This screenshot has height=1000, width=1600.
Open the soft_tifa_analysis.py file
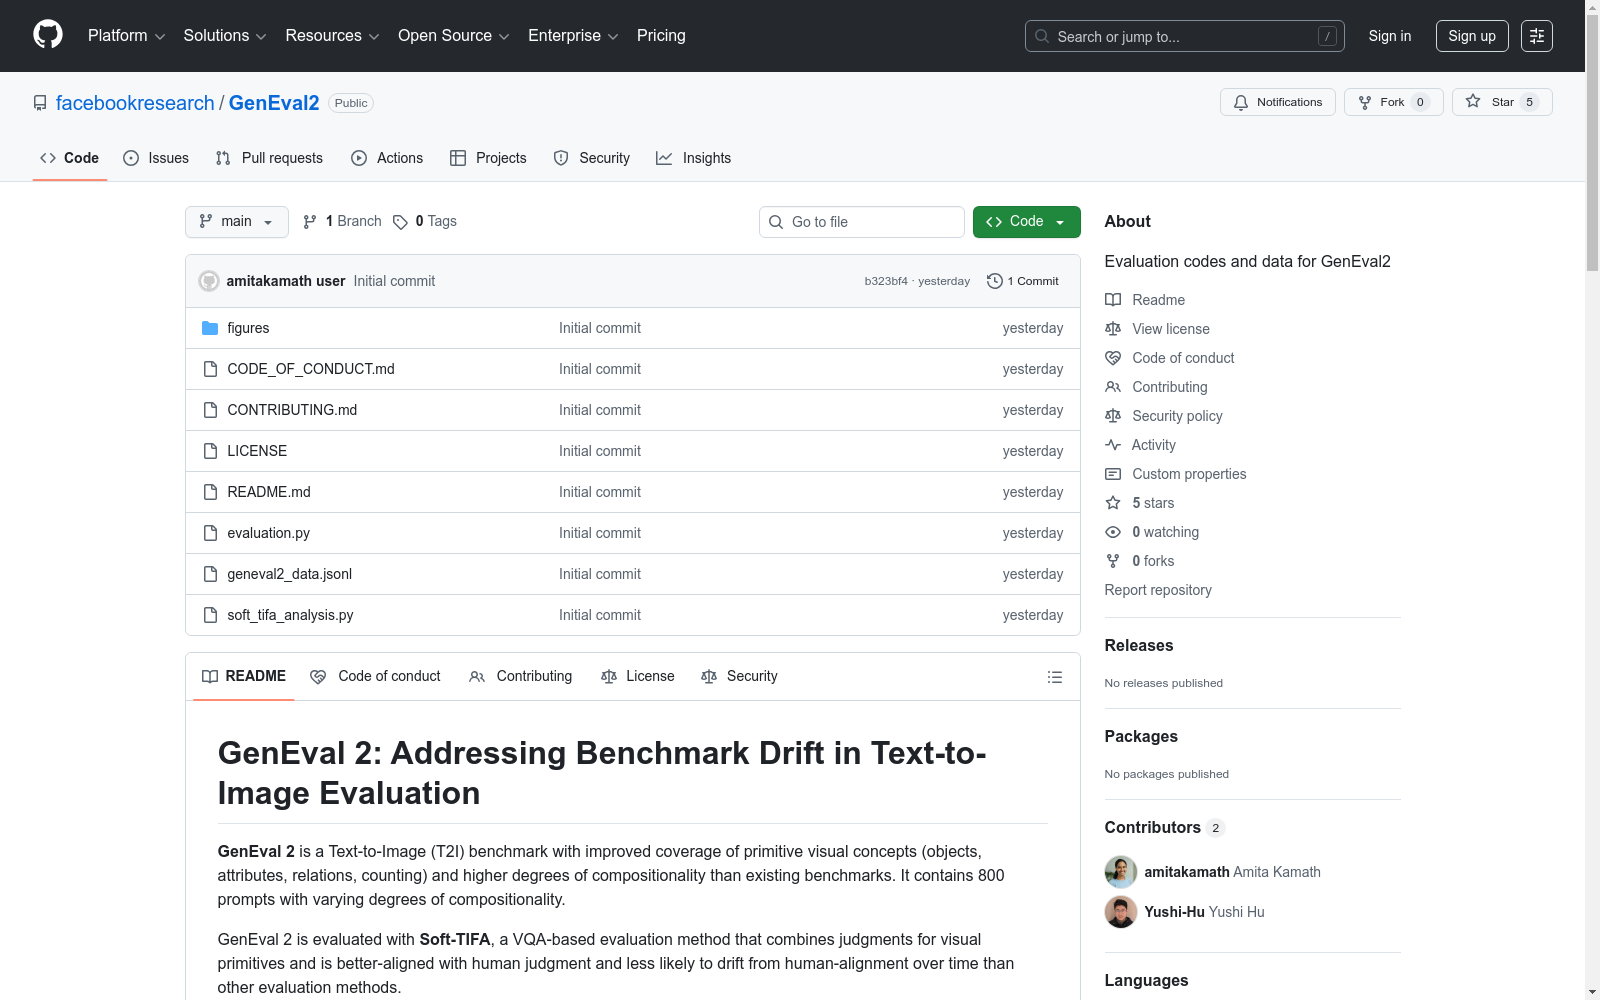pyautogui.click(x=290, y=615)
